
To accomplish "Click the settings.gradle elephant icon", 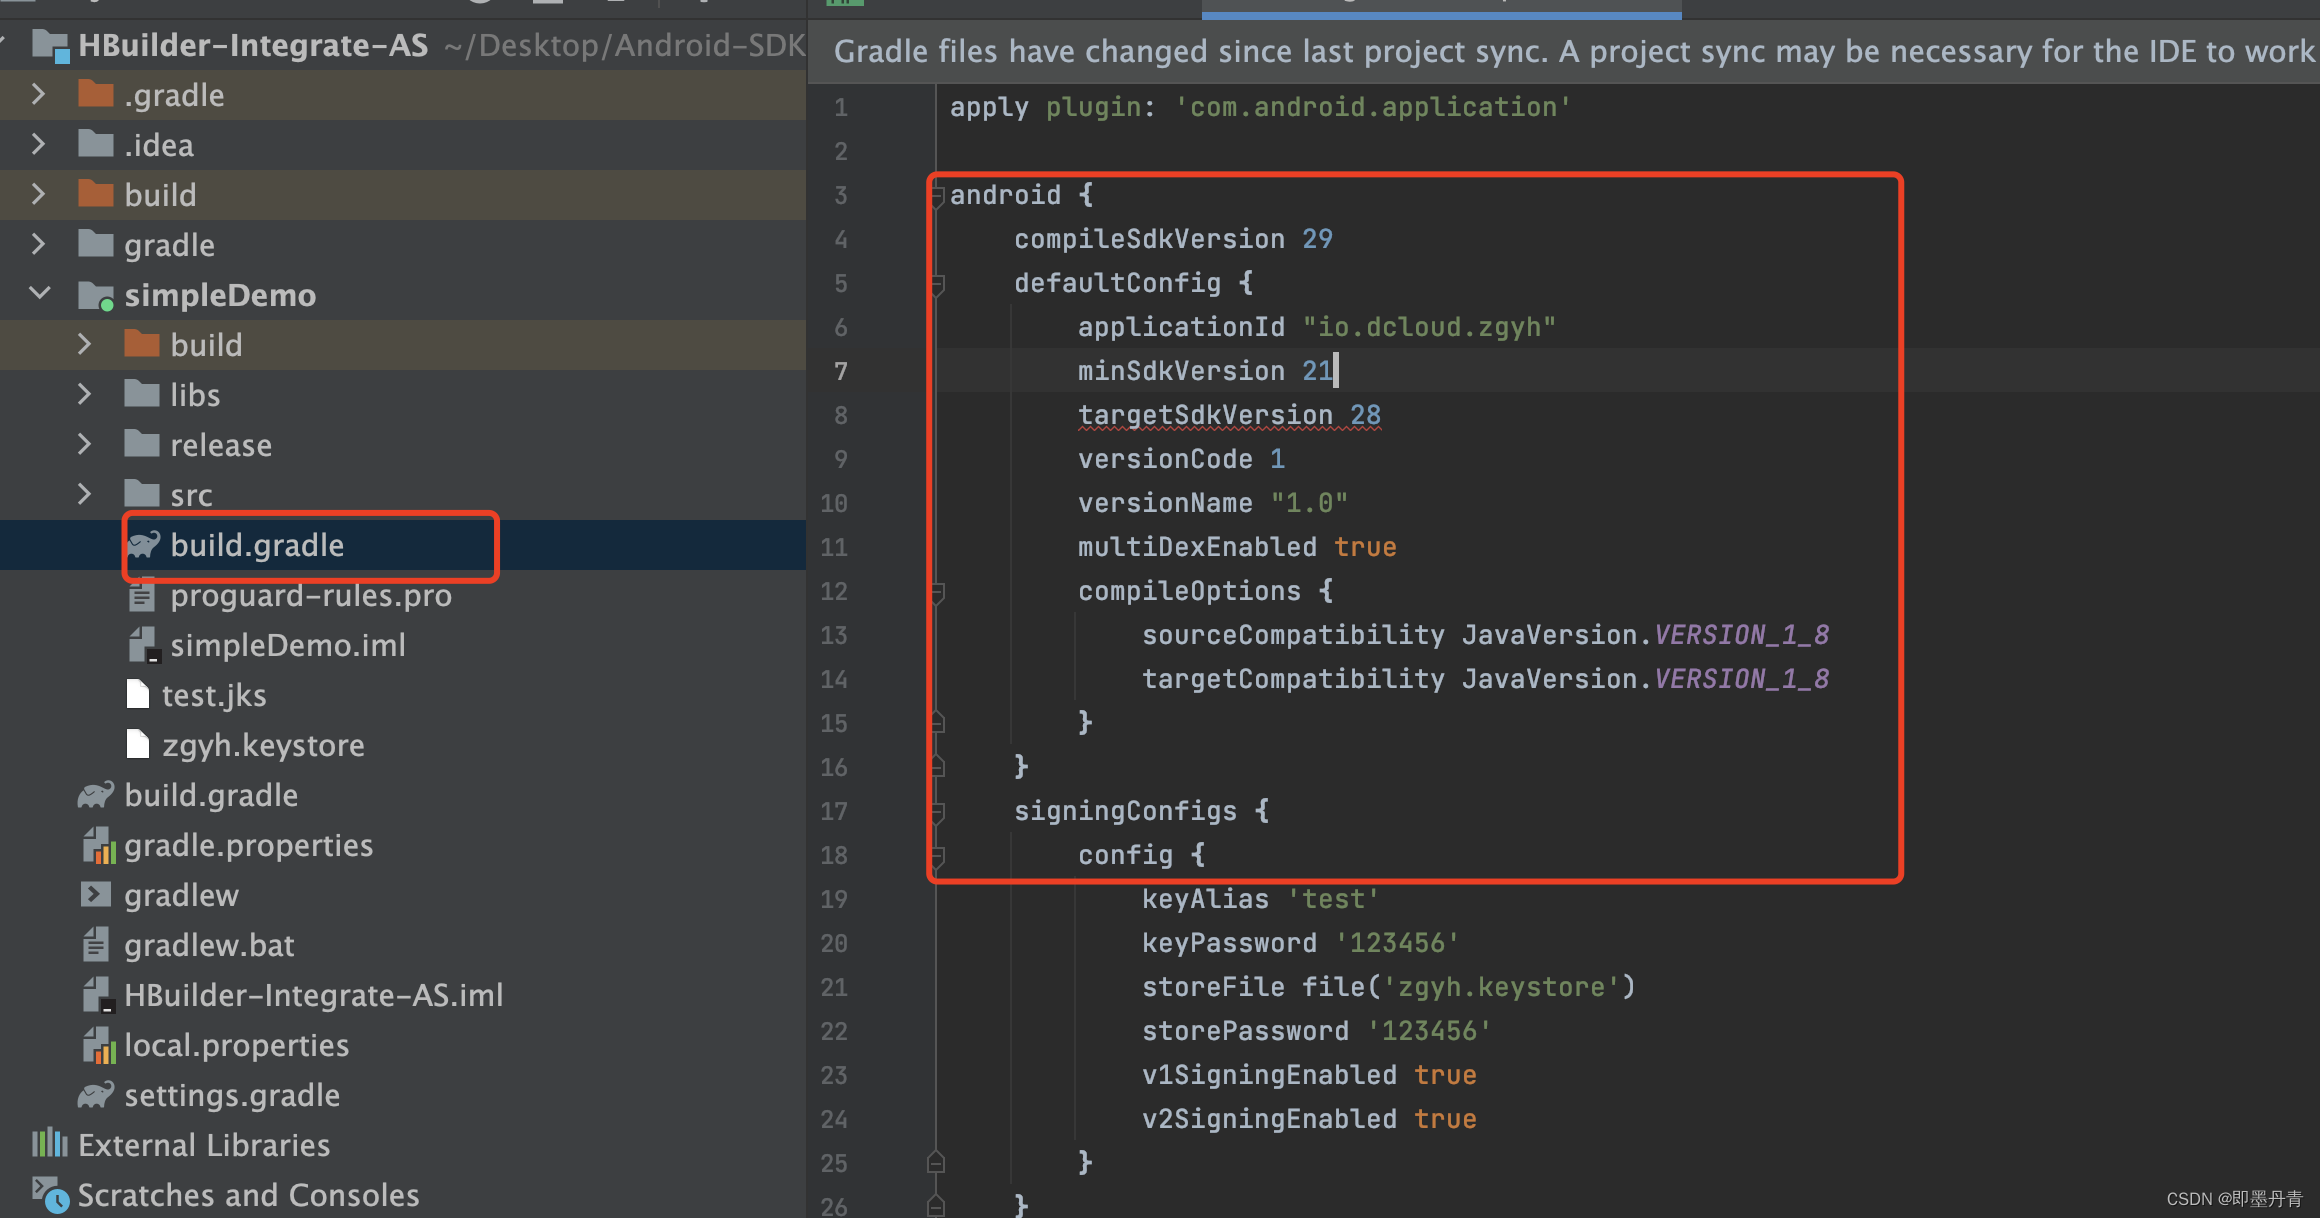I will click(x=96, y=1095).
